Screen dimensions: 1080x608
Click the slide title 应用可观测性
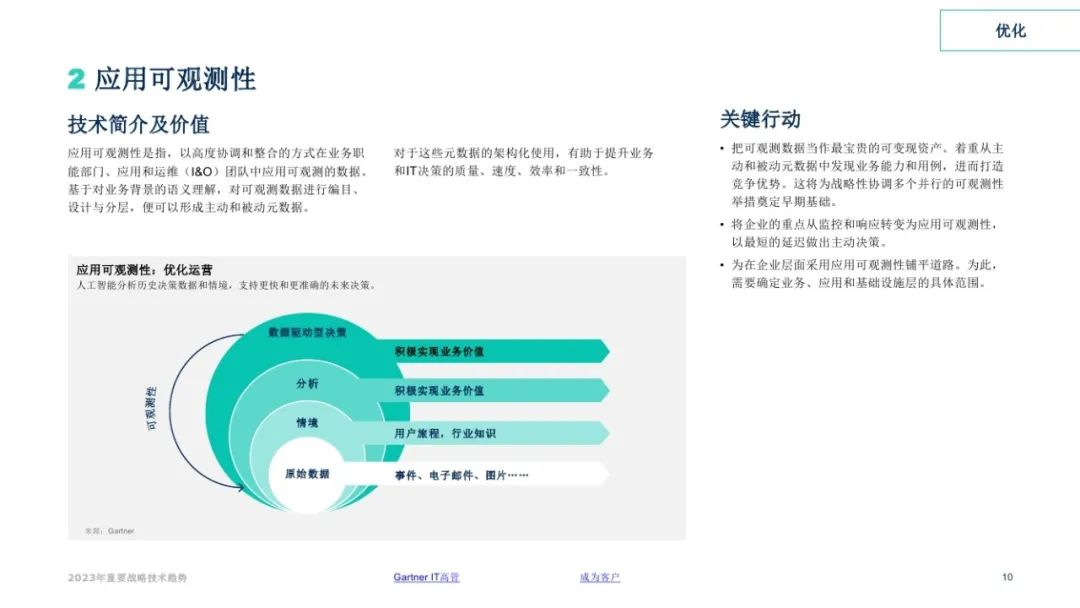coord(175,79)
